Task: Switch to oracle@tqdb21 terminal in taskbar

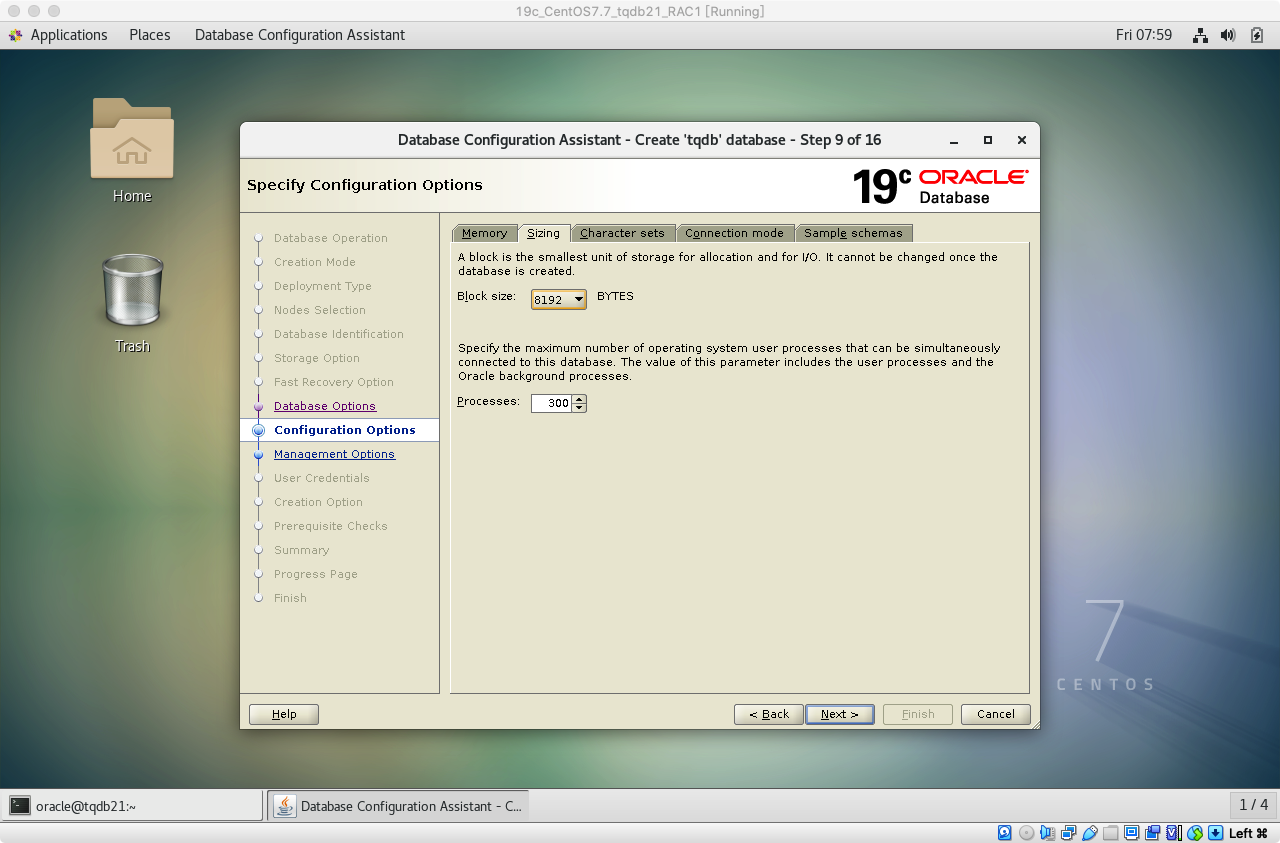Action: pyautogui.click(x=132, y=805)
